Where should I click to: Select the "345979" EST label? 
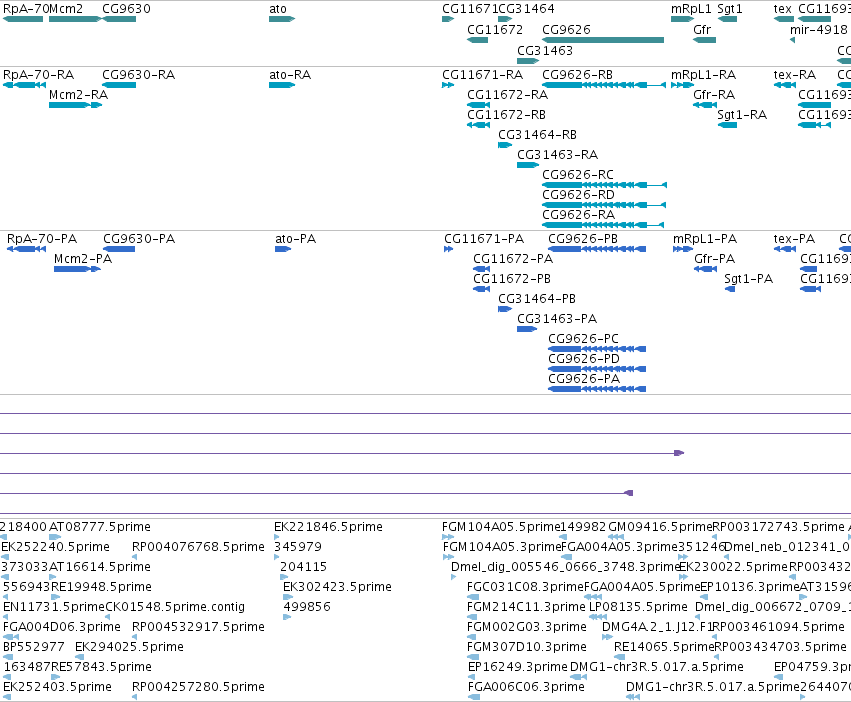pos(298,546)
